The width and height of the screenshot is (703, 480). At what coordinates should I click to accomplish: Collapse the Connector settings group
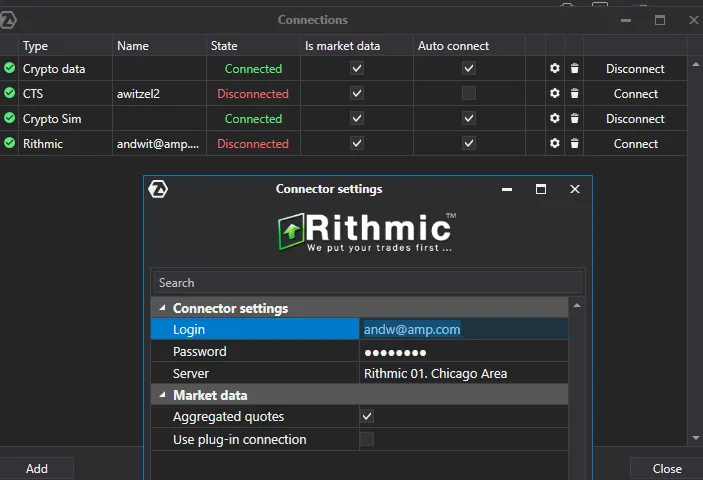[163, 309]
